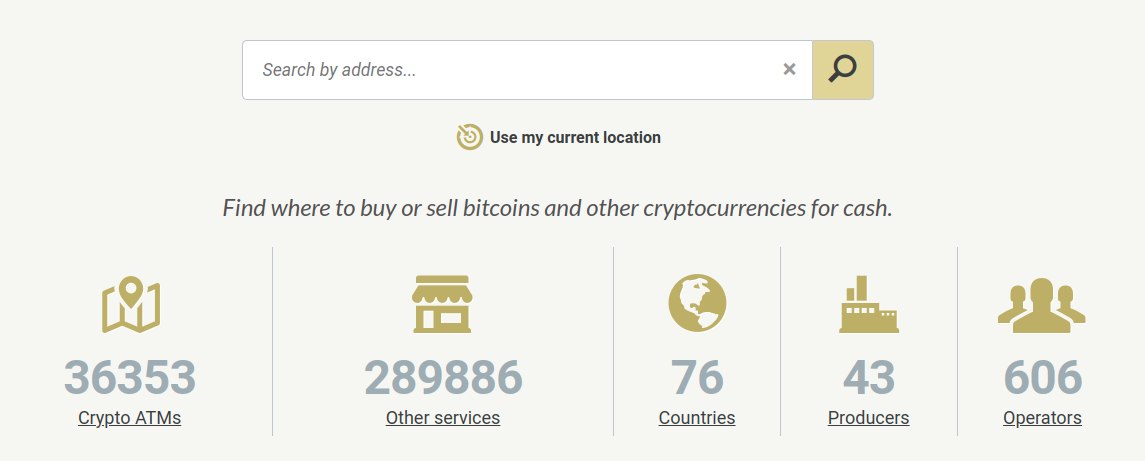
Task: Click the 606 operators count number
Action: [x=1042, y=378]
